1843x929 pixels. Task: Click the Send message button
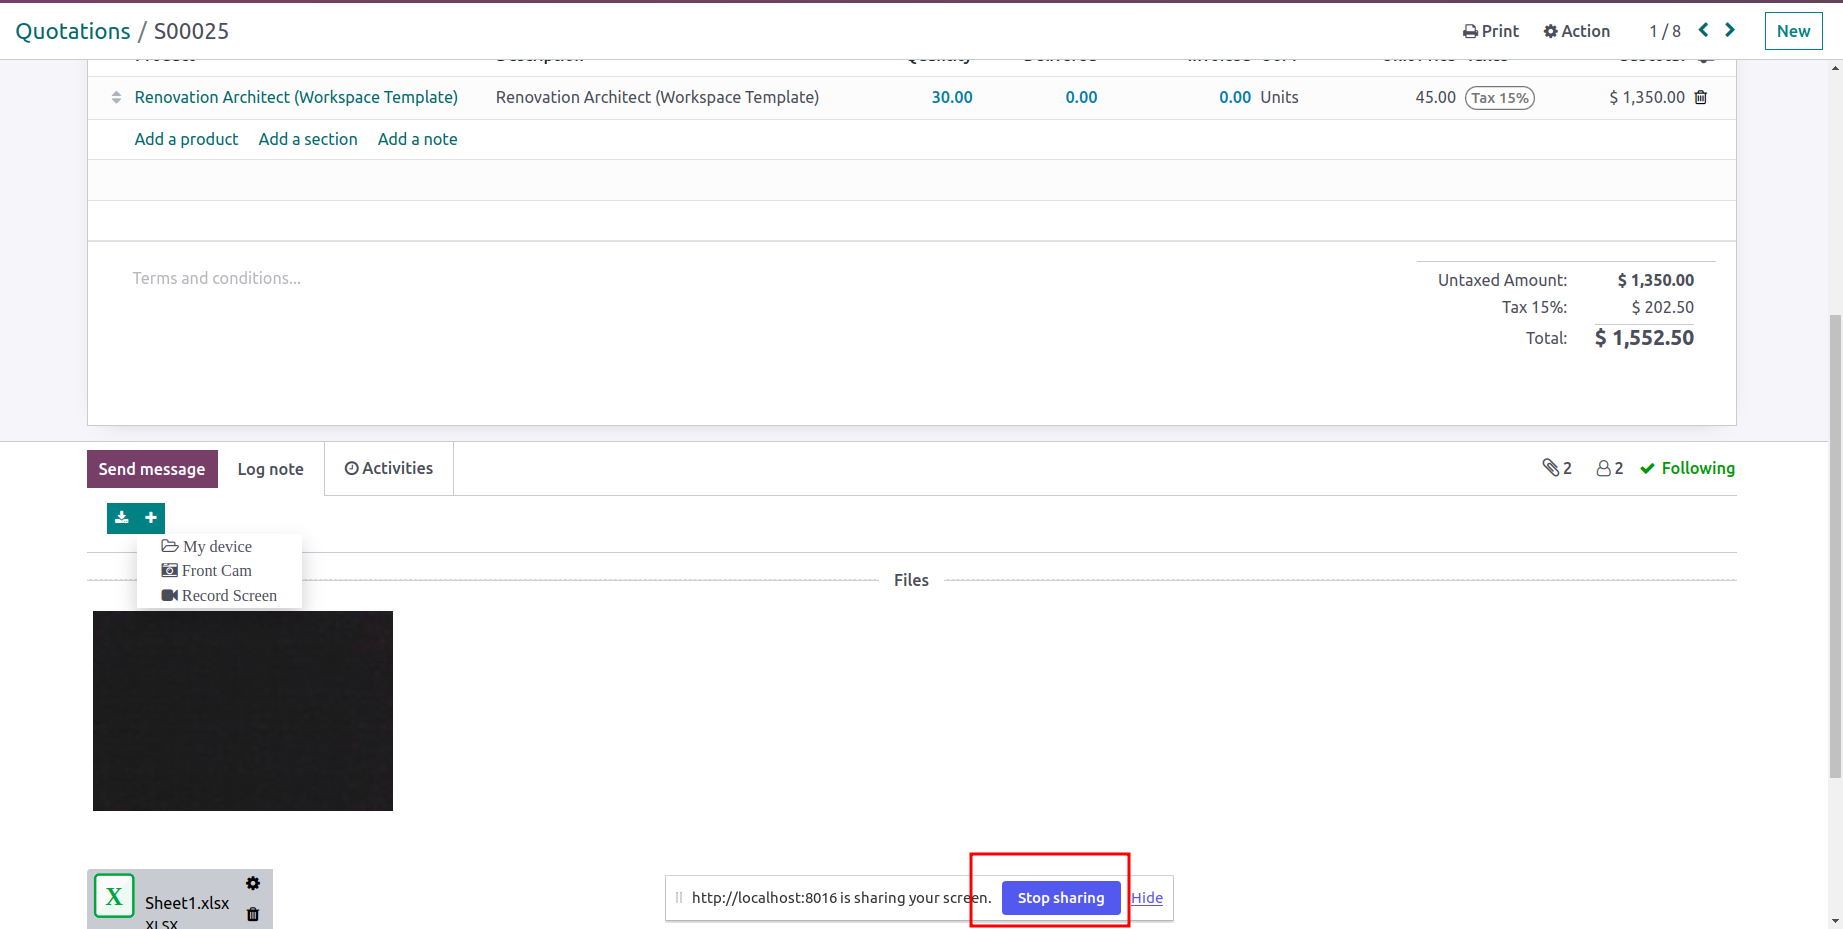[152, 469]
